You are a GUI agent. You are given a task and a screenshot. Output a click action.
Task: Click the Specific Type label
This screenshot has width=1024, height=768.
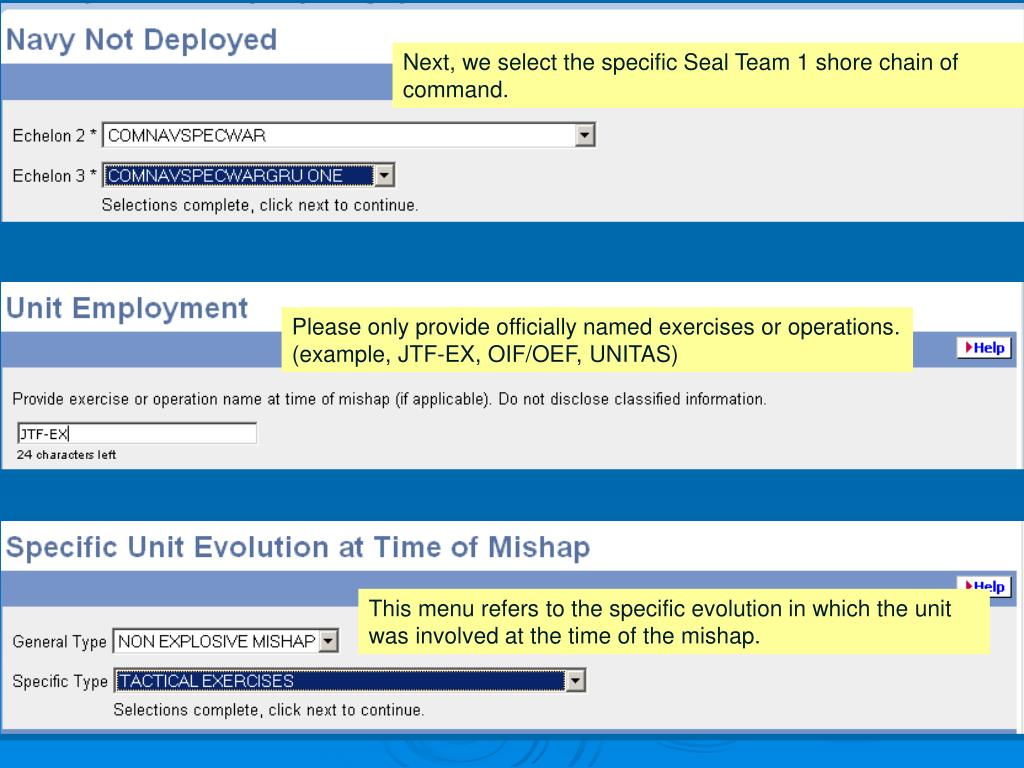[60, 682]
